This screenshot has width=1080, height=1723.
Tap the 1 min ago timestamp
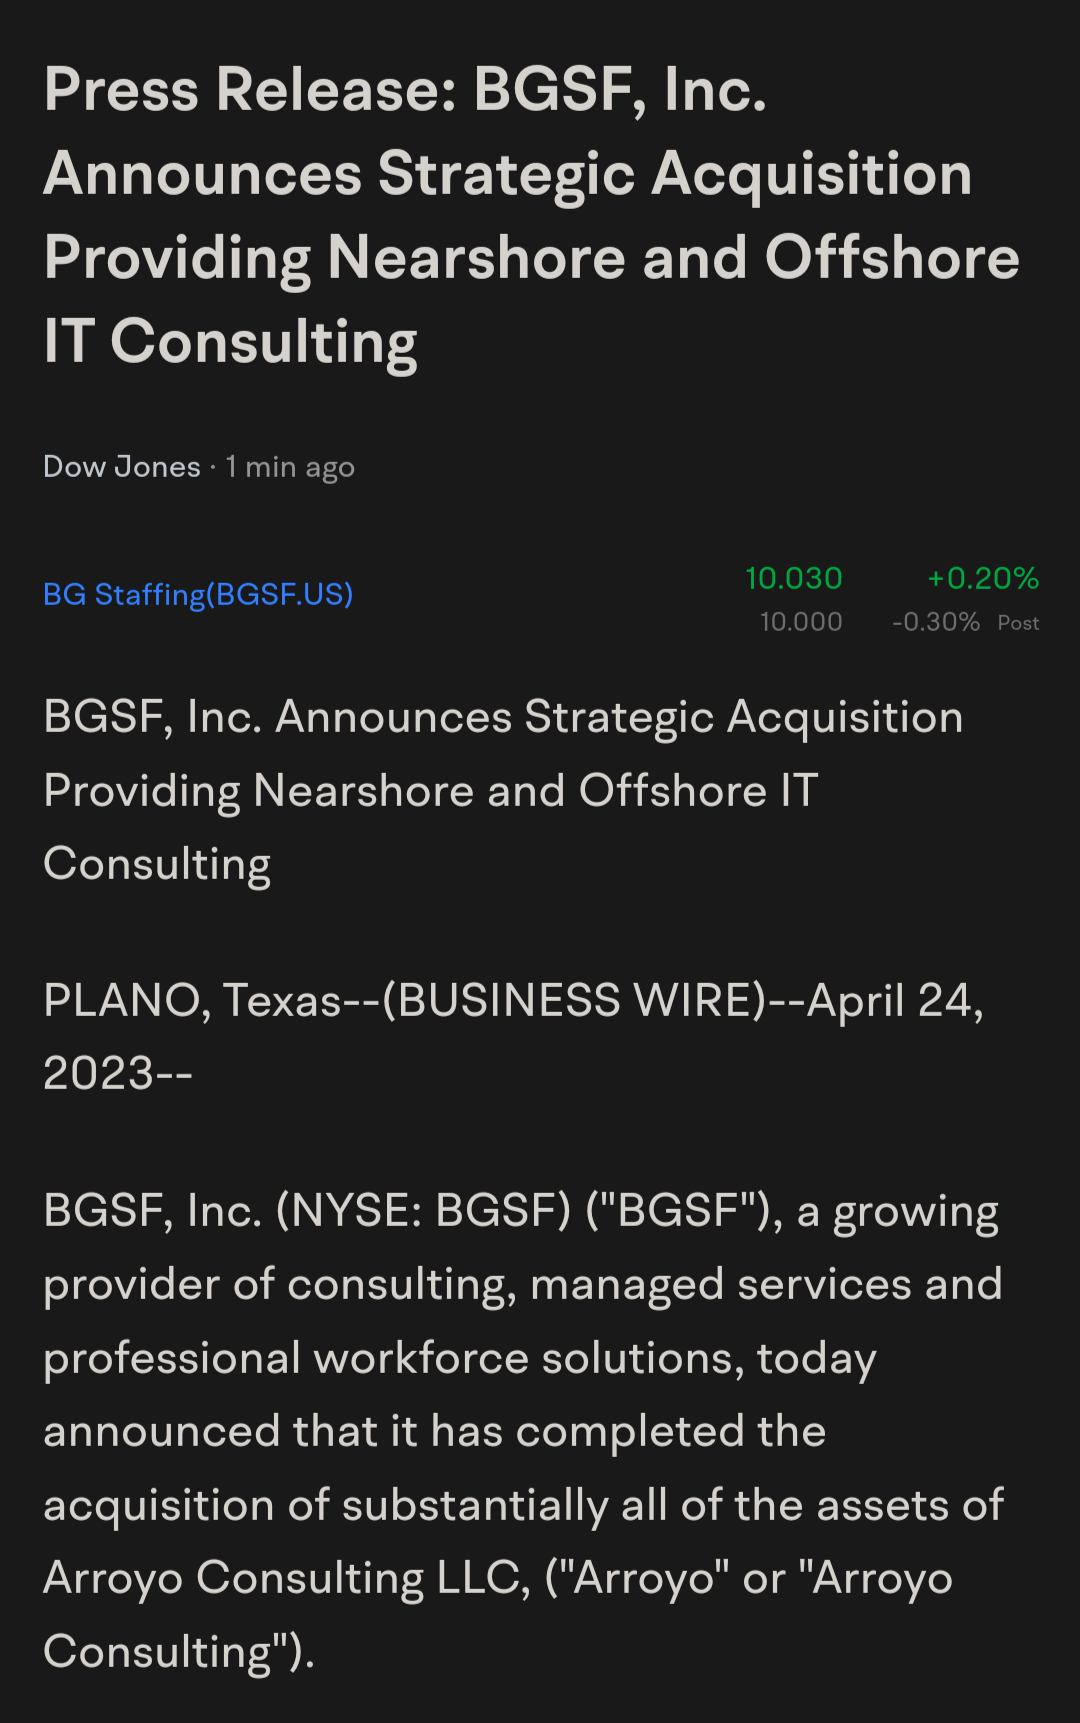click(x=290, y=468)
